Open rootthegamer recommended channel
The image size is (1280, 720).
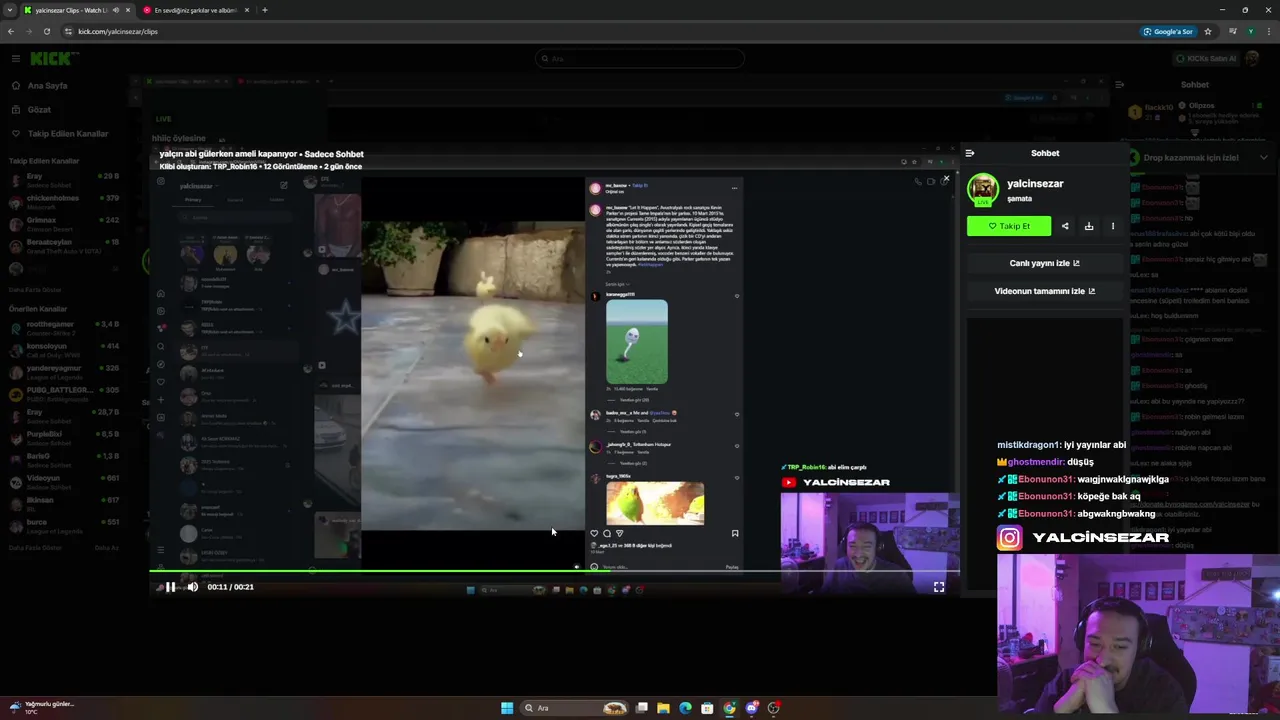pos(64,327)
